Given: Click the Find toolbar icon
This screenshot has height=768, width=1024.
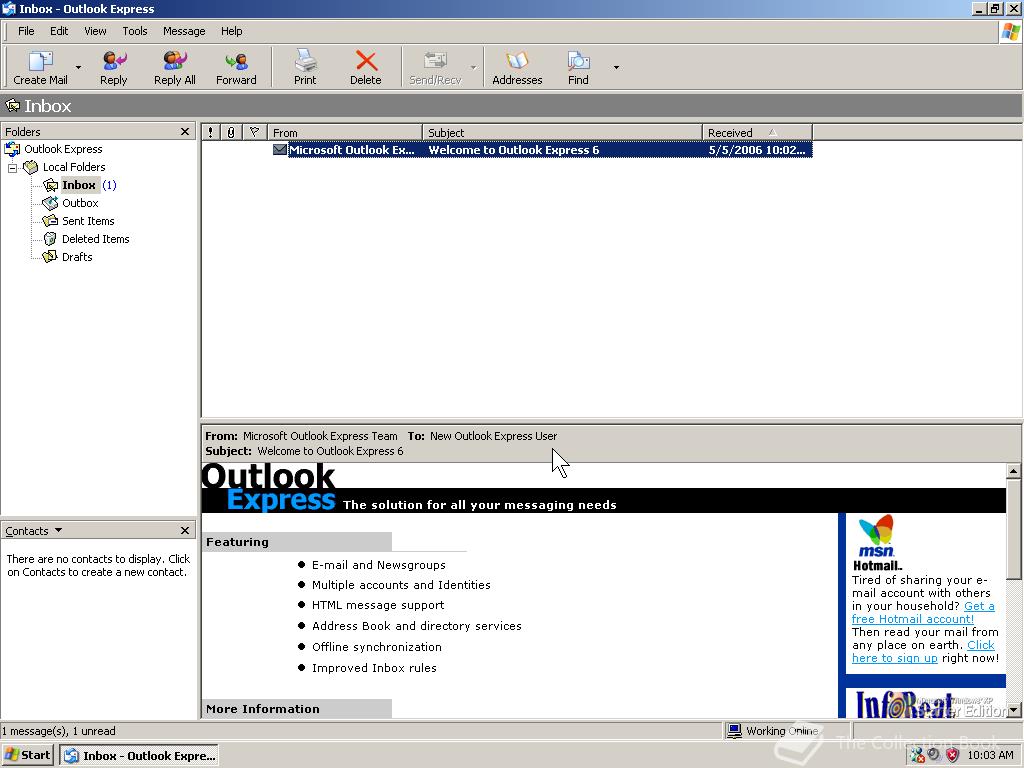Looking at the screenshot, I should [x=578, y=67].
